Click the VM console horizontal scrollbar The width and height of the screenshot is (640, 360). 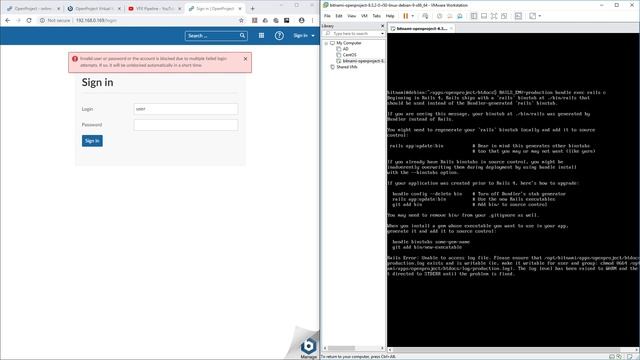[x=512, y=350]
